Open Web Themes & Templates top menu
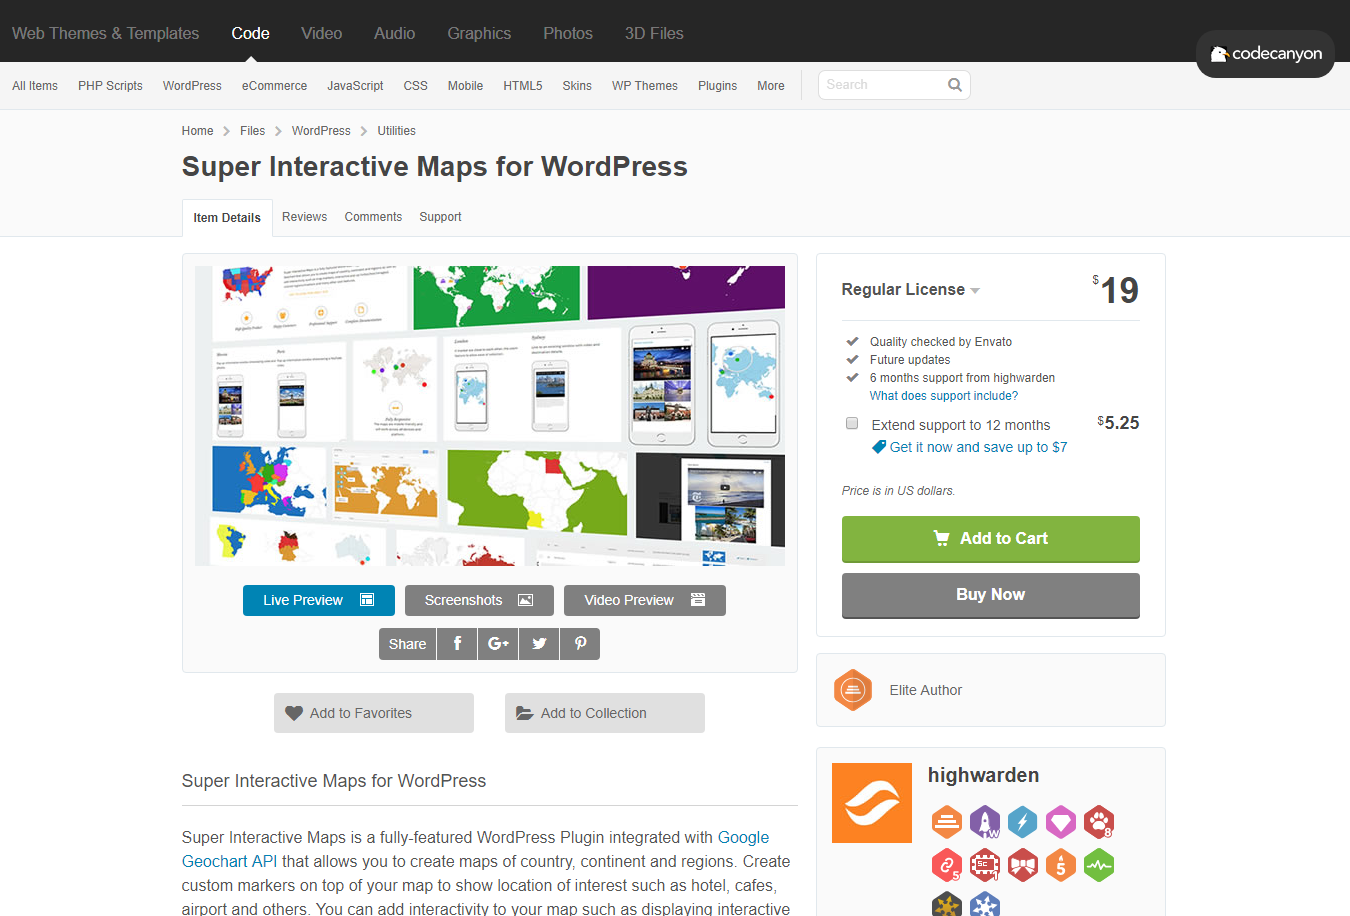 (x=105, y=33)
